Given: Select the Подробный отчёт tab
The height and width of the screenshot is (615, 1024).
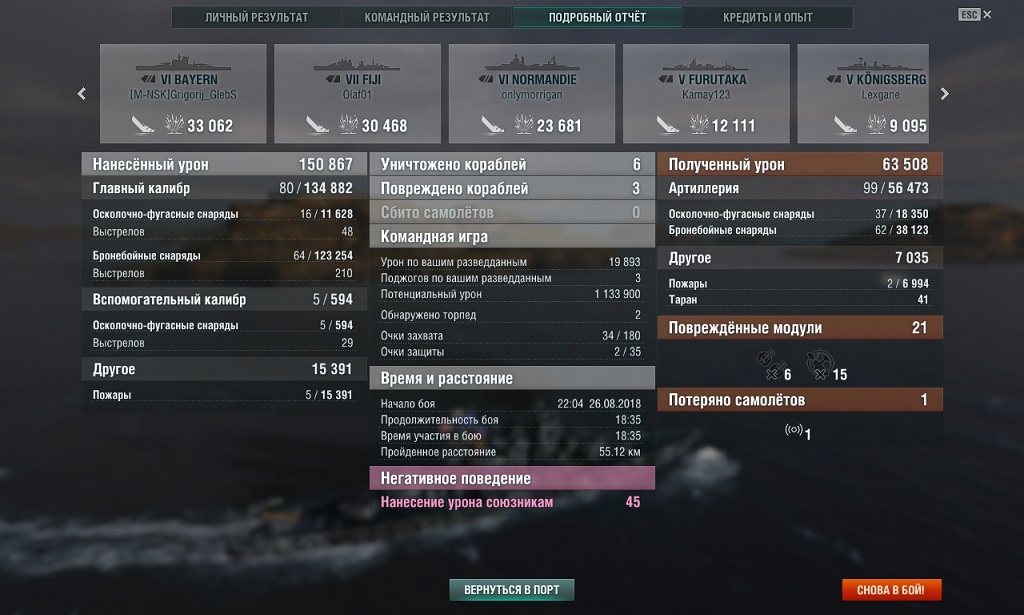Looking at the screenshot, I should 597,18.
